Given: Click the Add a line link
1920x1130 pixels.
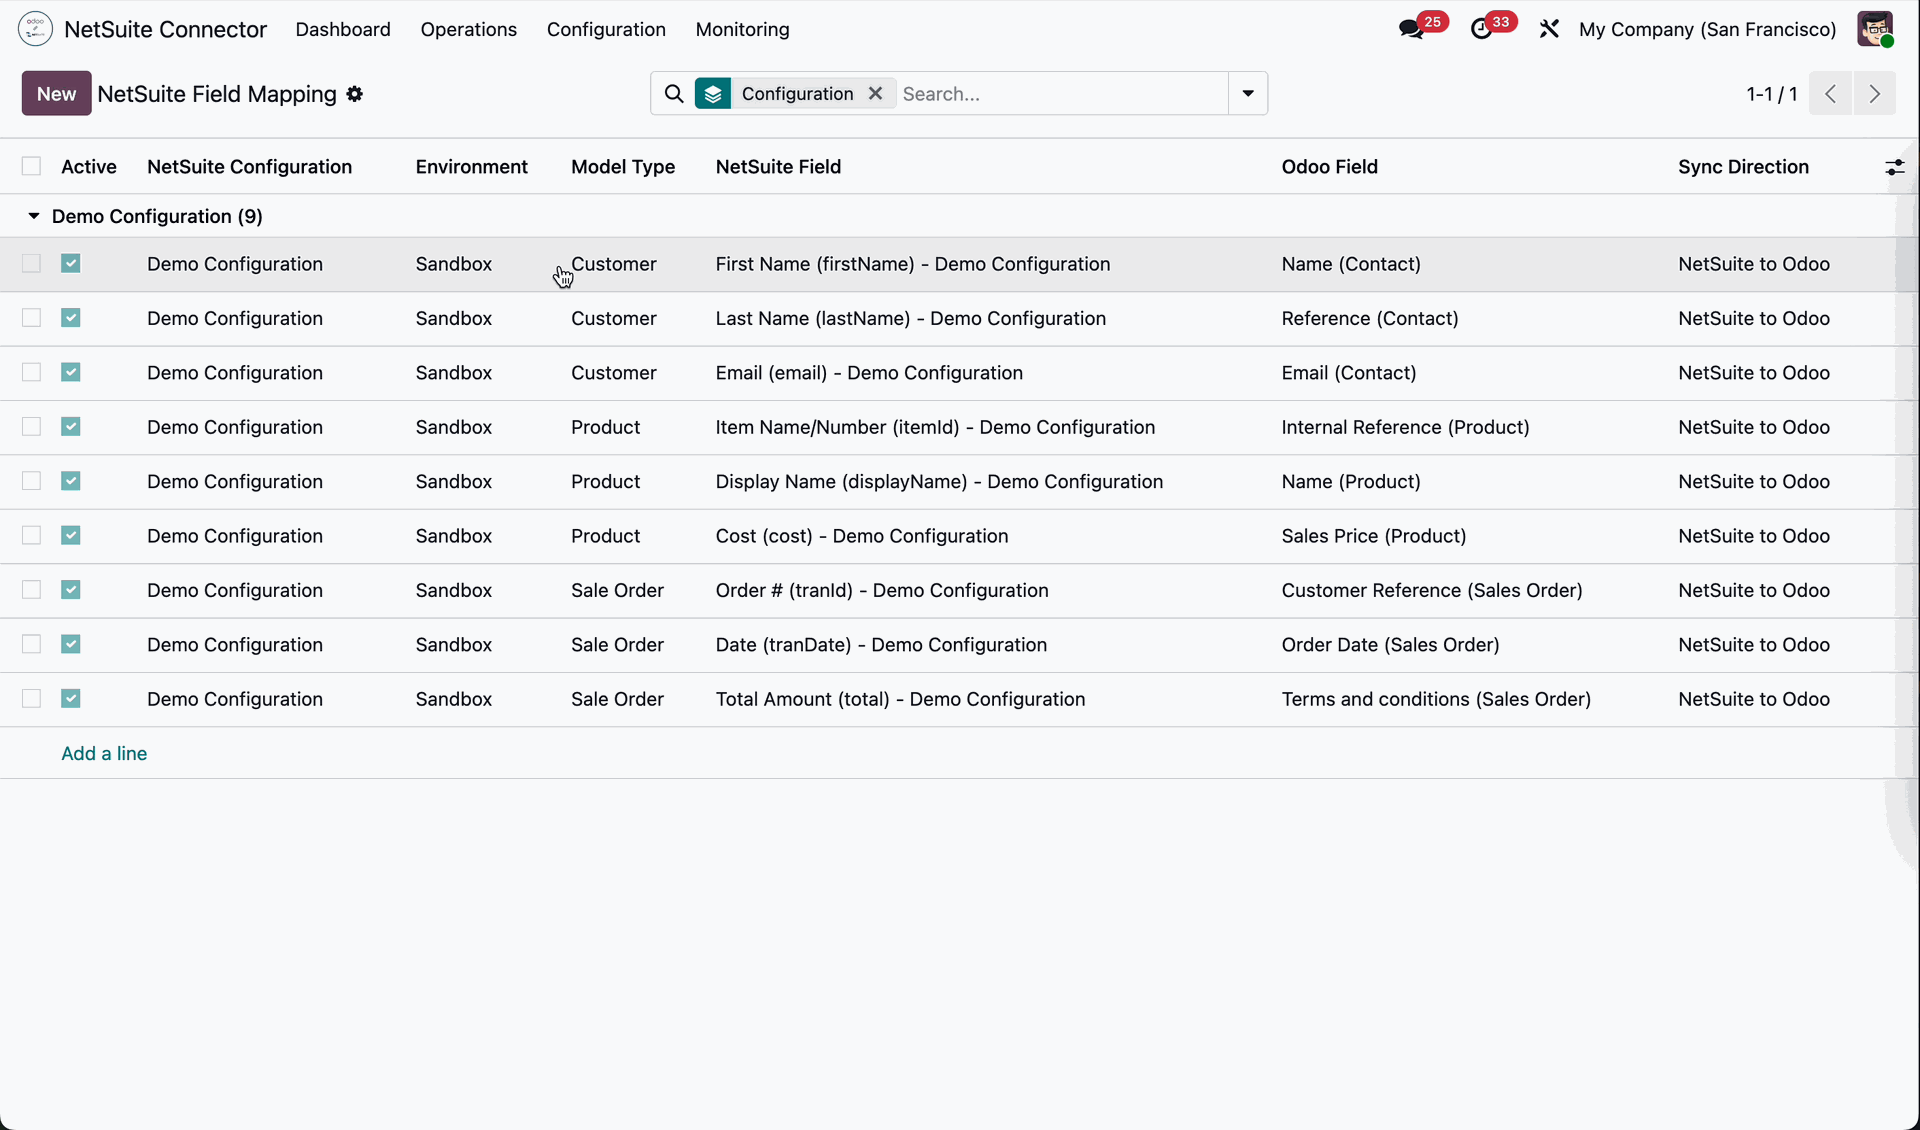Looking at the screenshot, I should tap(104, 753).
